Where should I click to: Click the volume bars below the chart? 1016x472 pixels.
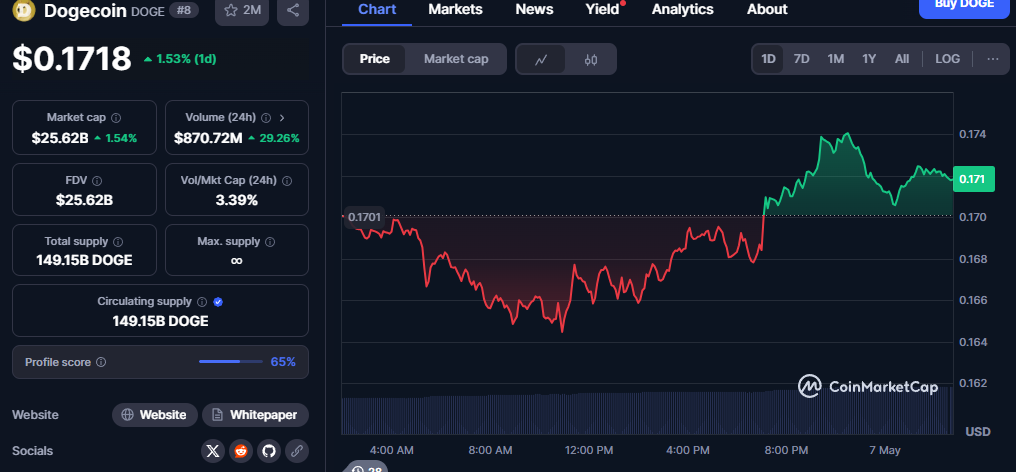[x=647, y=412]
